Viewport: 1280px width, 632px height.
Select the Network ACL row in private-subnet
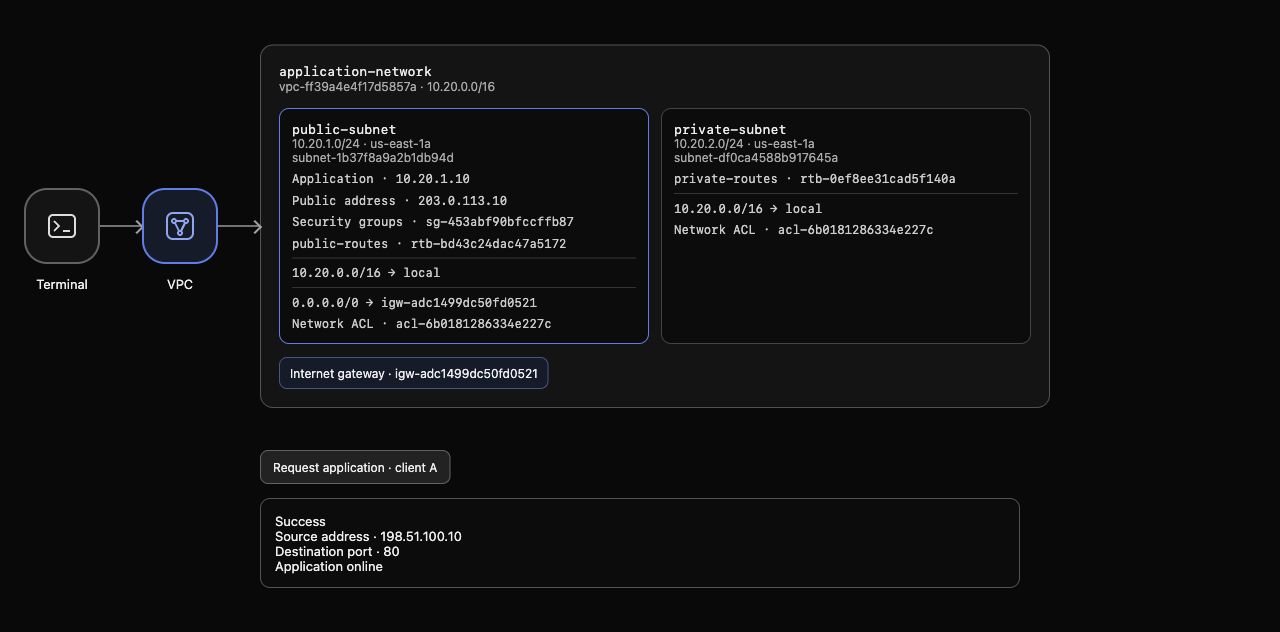804,230
